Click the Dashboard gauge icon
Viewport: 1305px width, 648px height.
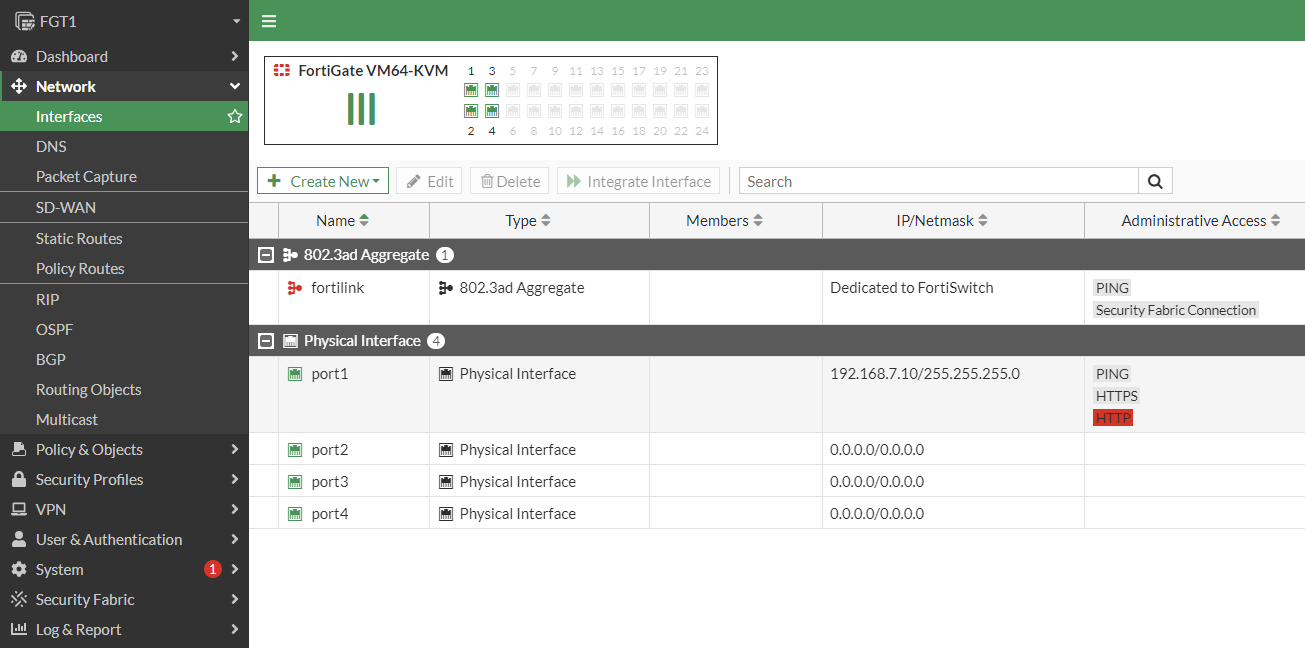[18, 56]
